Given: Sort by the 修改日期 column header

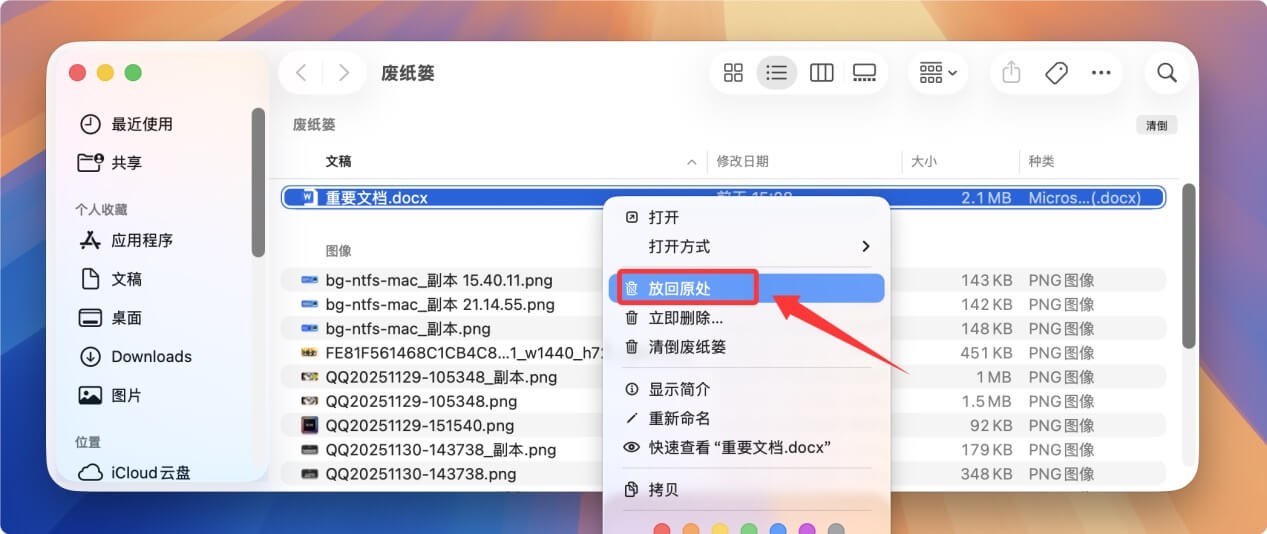Looking at the screenshot, I should click(742, 161).
